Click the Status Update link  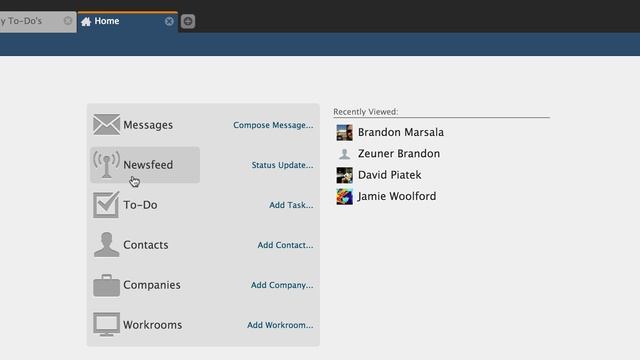(x=282, y=165)
